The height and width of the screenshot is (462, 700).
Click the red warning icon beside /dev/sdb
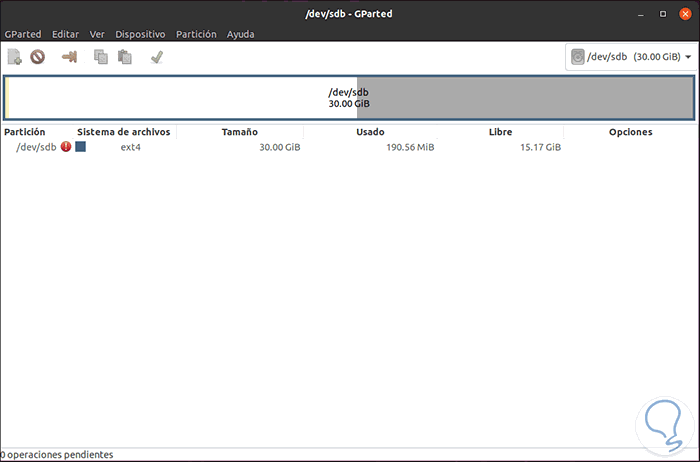pyautogui.click(x=66, y=146)
